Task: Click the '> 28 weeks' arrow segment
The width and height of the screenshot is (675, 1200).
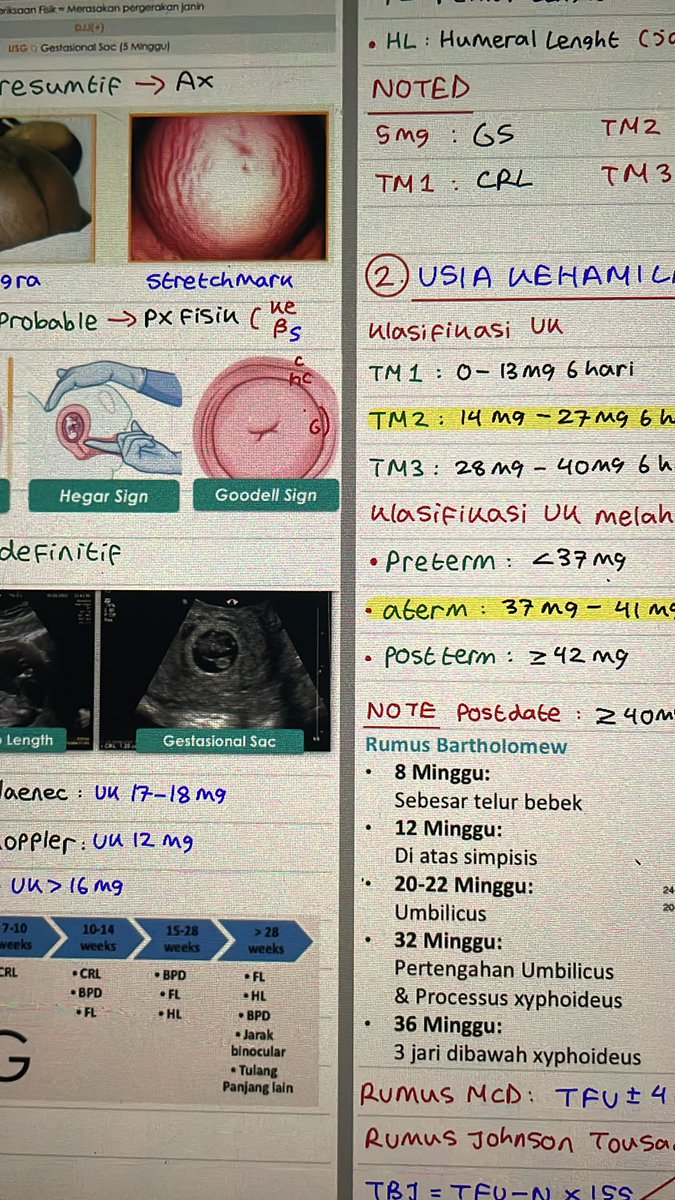Action: tap(265, 943)
